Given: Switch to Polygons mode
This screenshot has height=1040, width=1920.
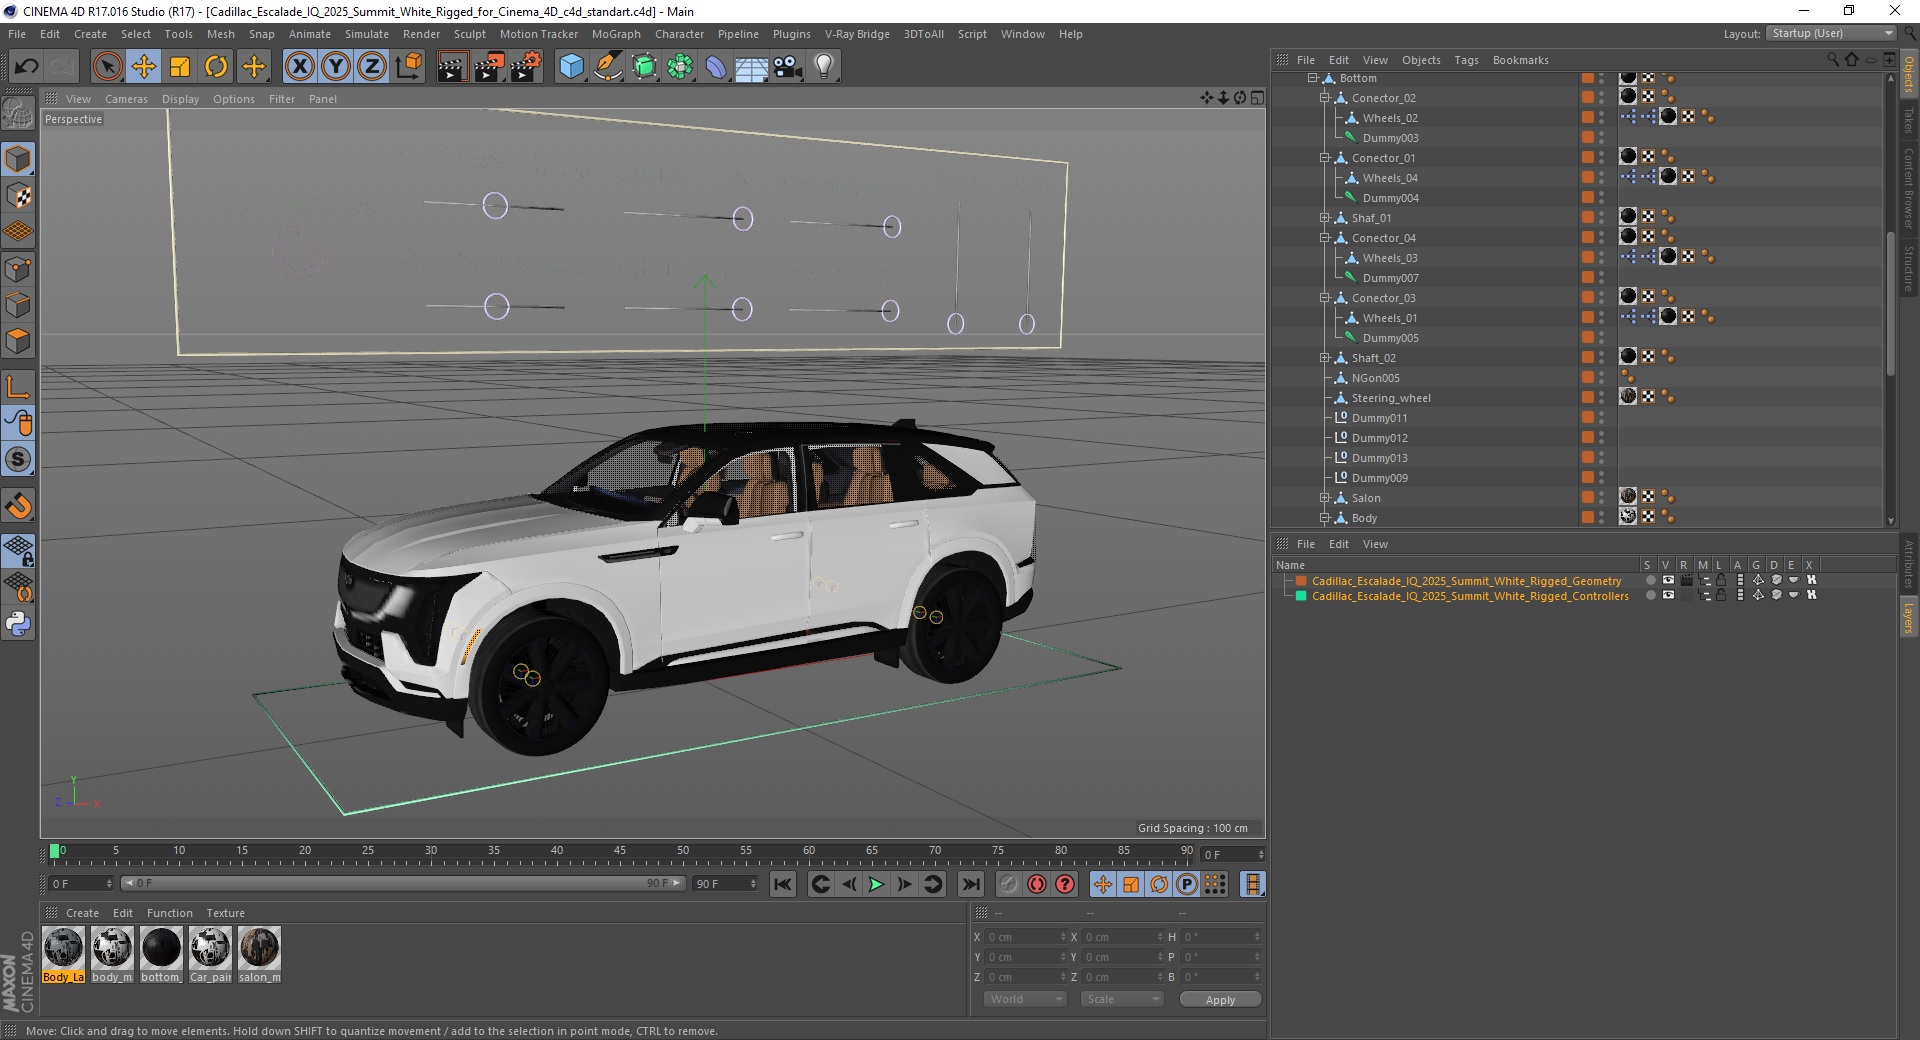Looking at the screenshot, I should [18, 341].
